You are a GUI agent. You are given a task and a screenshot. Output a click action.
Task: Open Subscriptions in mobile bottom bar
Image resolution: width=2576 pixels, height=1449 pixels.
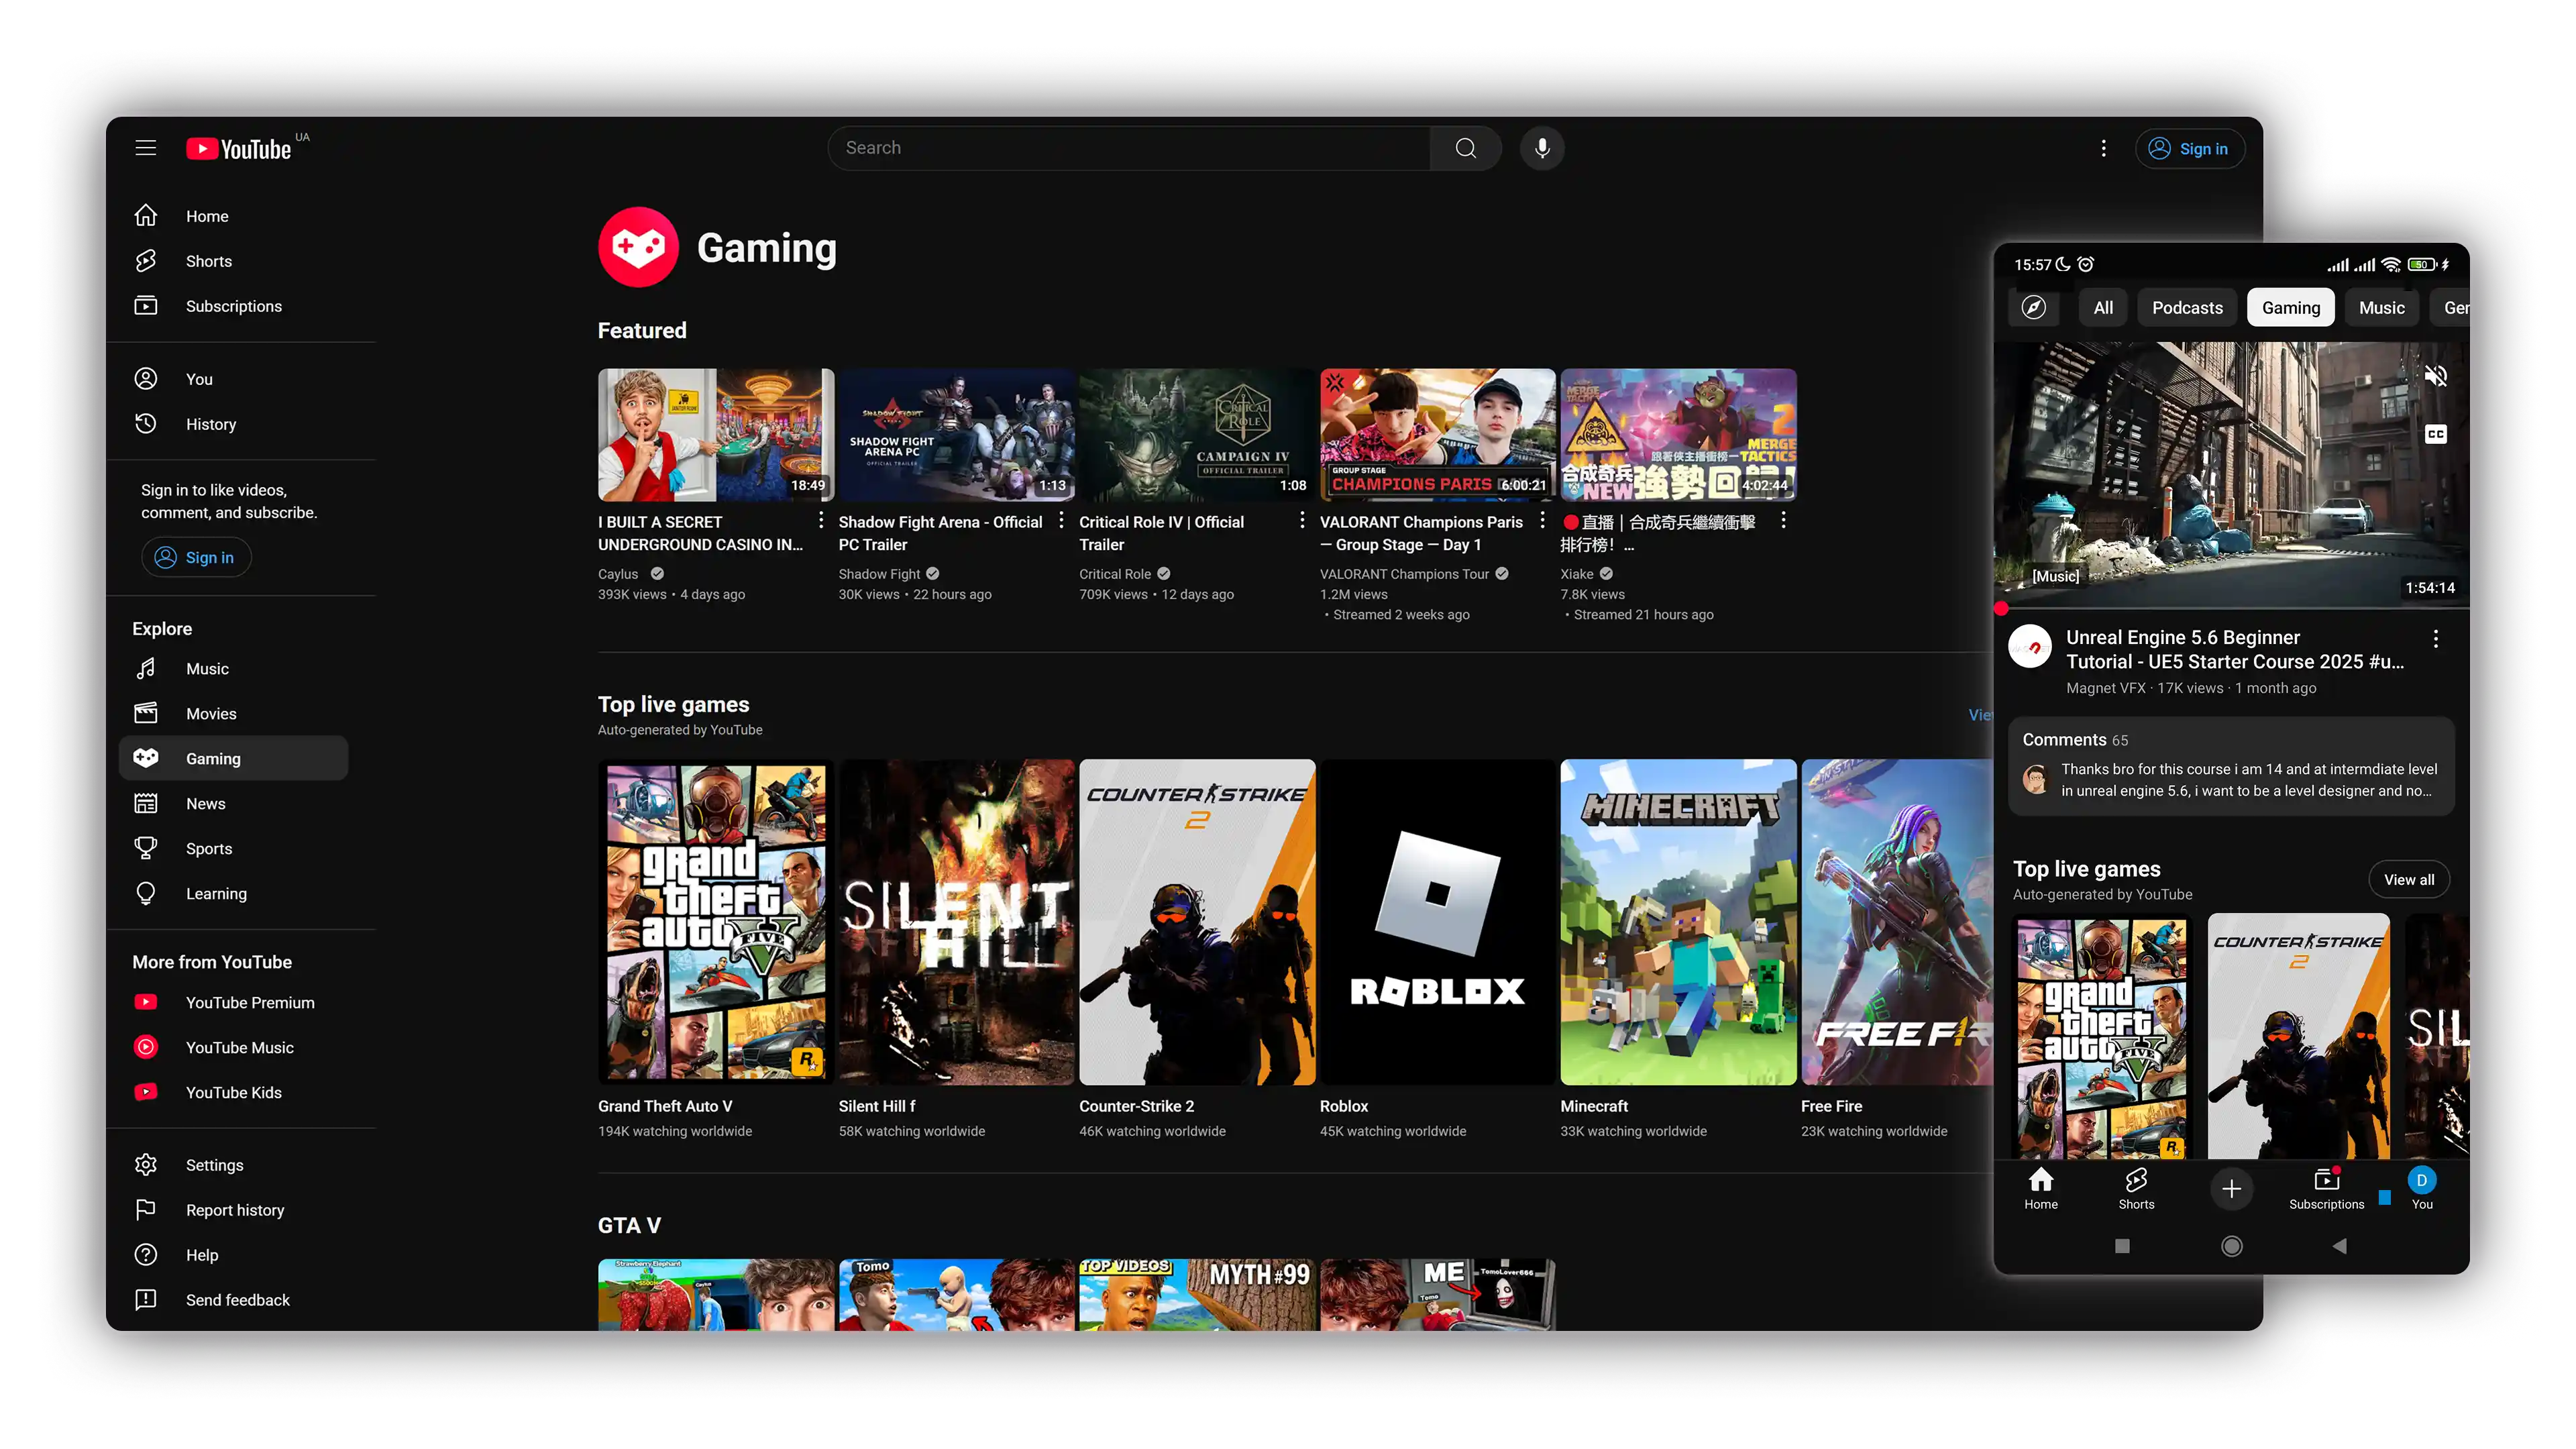[2326, 1188]
